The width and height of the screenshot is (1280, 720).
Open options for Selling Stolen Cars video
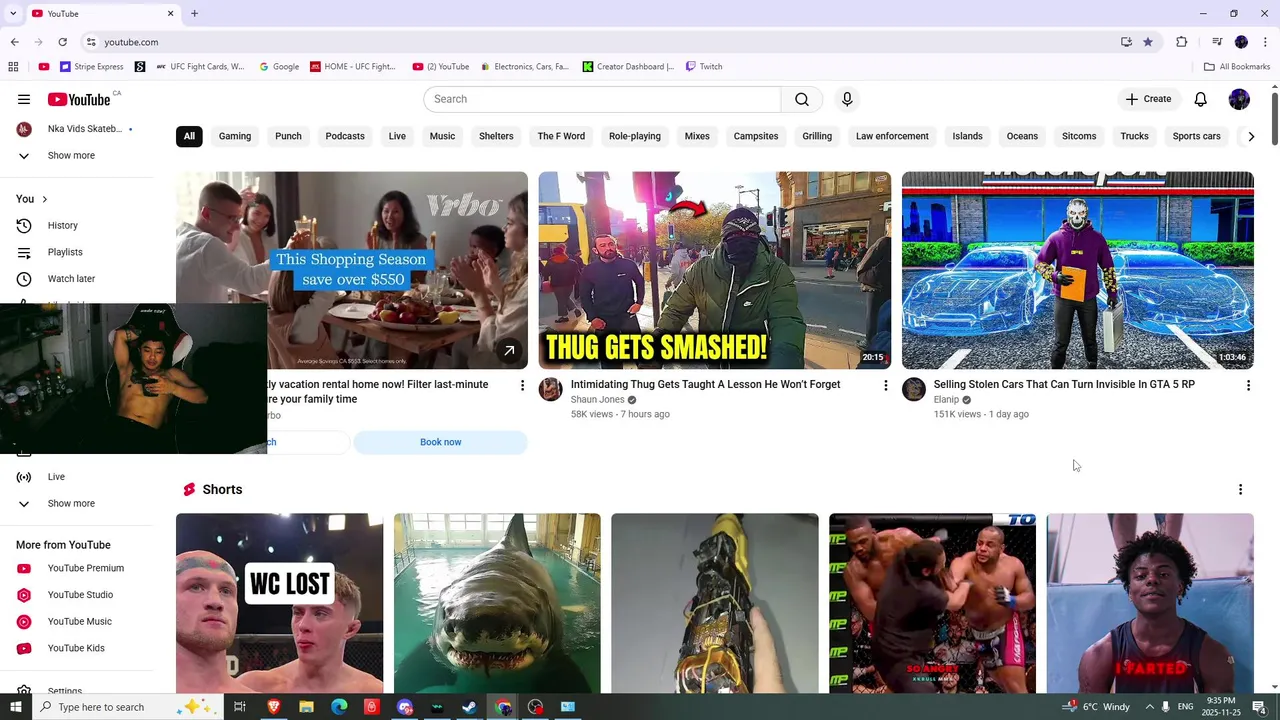click(1248, 385)
